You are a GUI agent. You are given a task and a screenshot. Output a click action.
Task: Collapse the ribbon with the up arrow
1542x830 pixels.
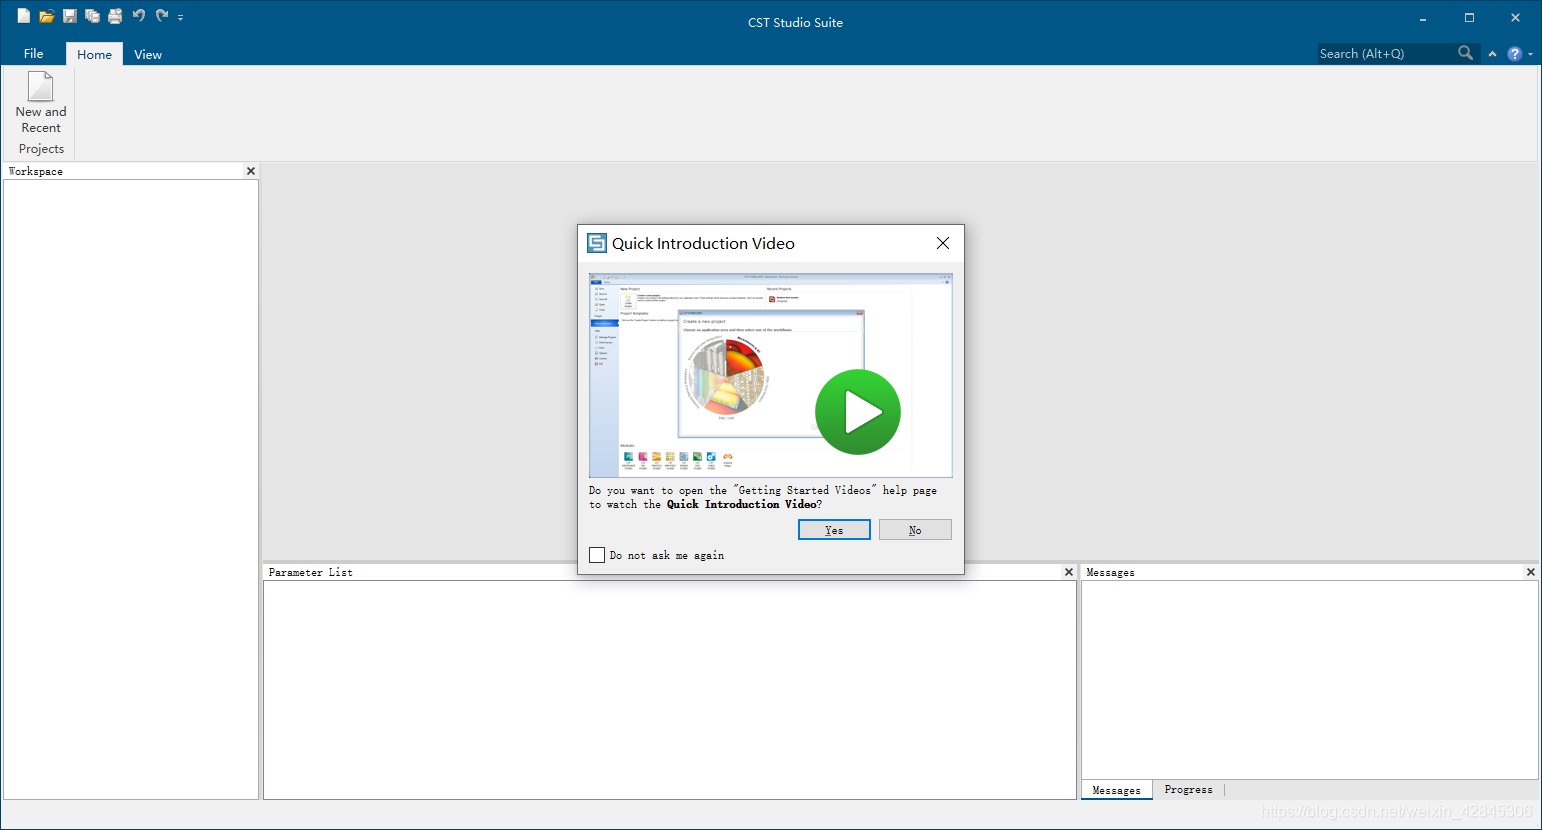[x=1493, y=54]
